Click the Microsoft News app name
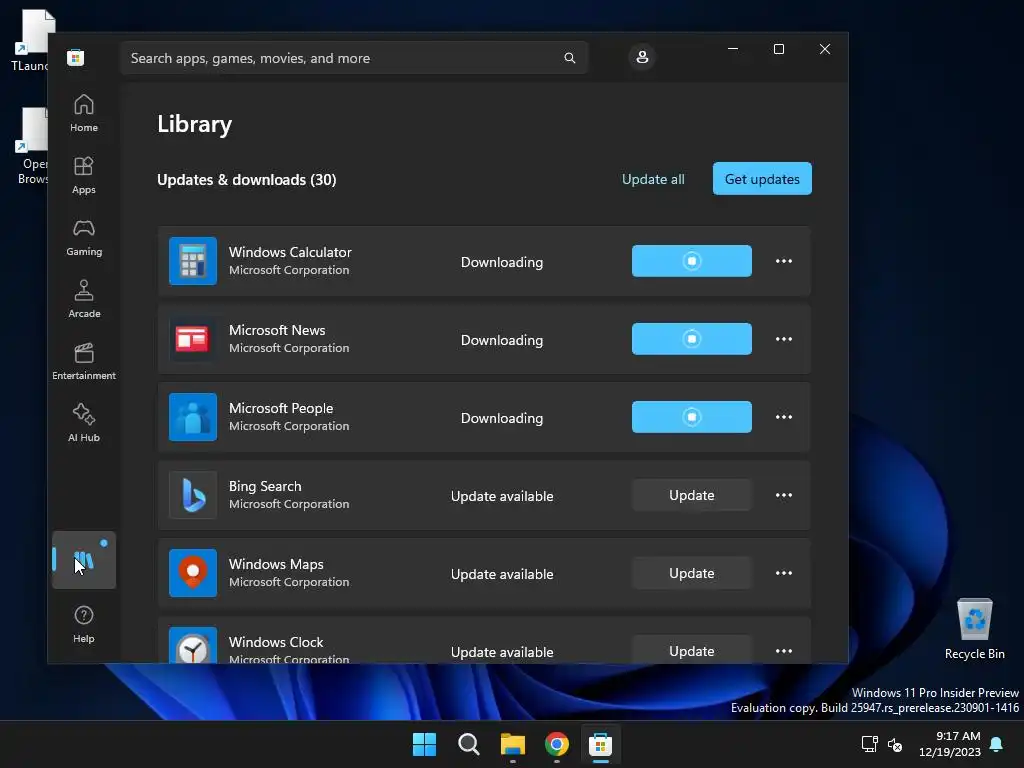The height and width of the screenshot is (768, 1024). click(277, 330)
